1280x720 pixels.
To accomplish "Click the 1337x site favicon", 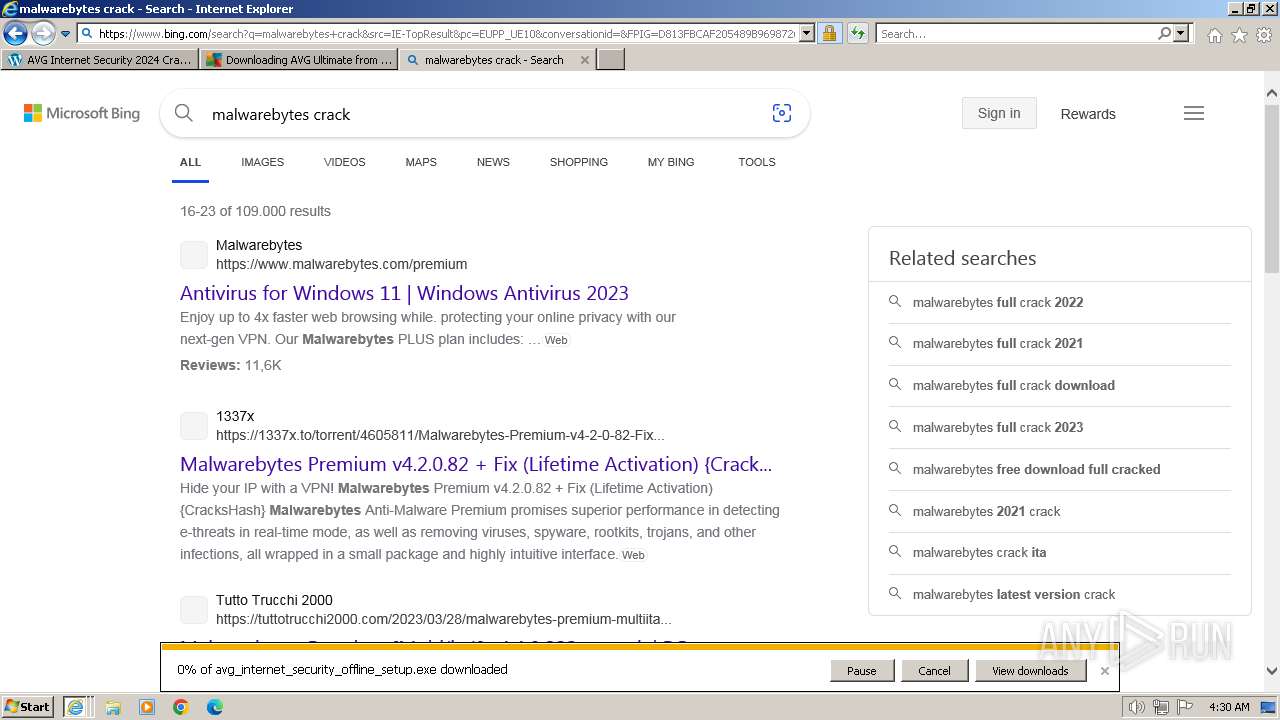I will tap(194, 426).
